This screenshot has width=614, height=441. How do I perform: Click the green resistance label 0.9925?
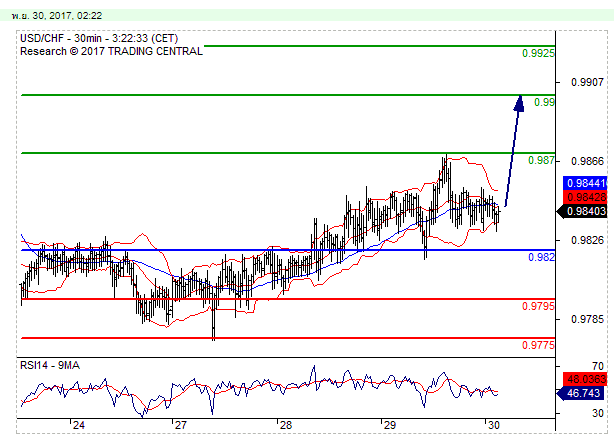click(x=538, y=53)
